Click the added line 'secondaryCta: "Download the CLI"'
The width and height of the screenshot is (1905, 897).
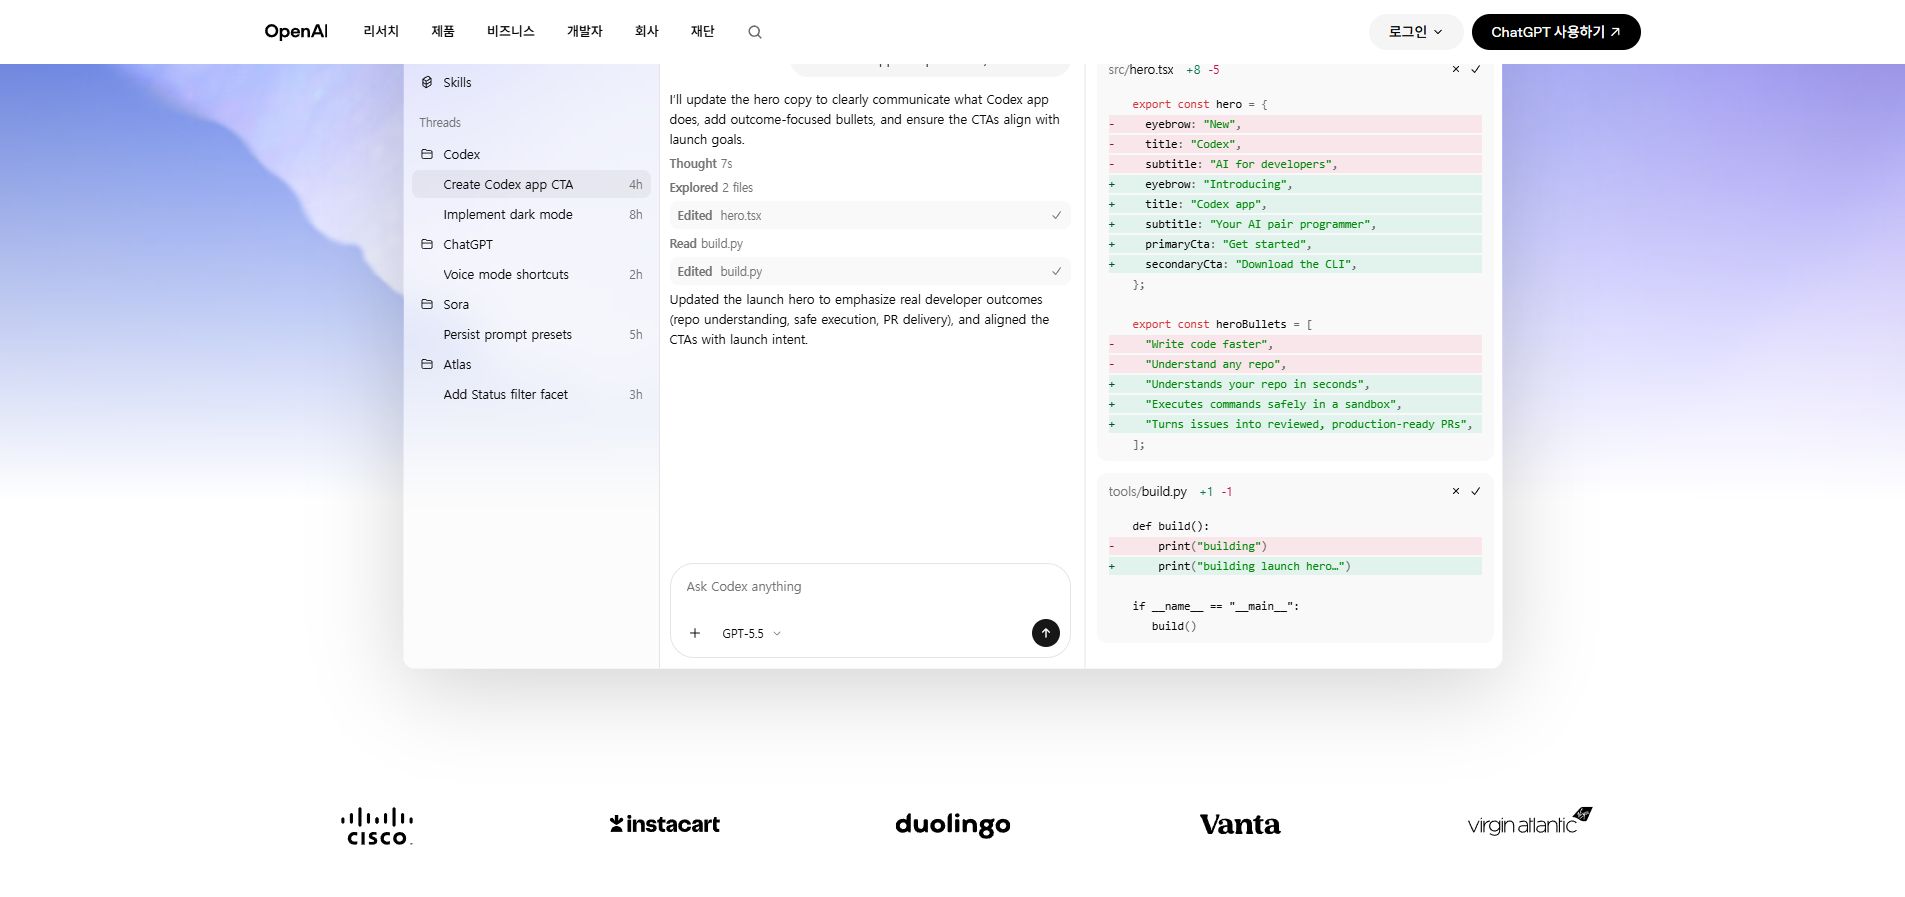click(x=1295, y=264)
